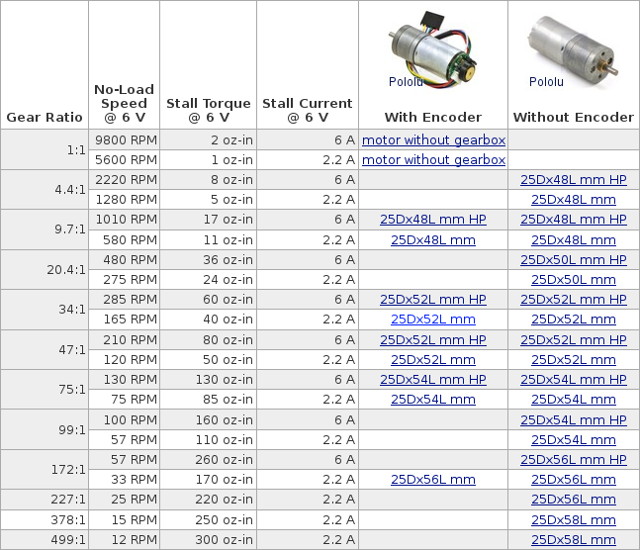Select the 2220 RPM speed cell
This screenshot has width=640, height=550.
[x=124, y=180]
